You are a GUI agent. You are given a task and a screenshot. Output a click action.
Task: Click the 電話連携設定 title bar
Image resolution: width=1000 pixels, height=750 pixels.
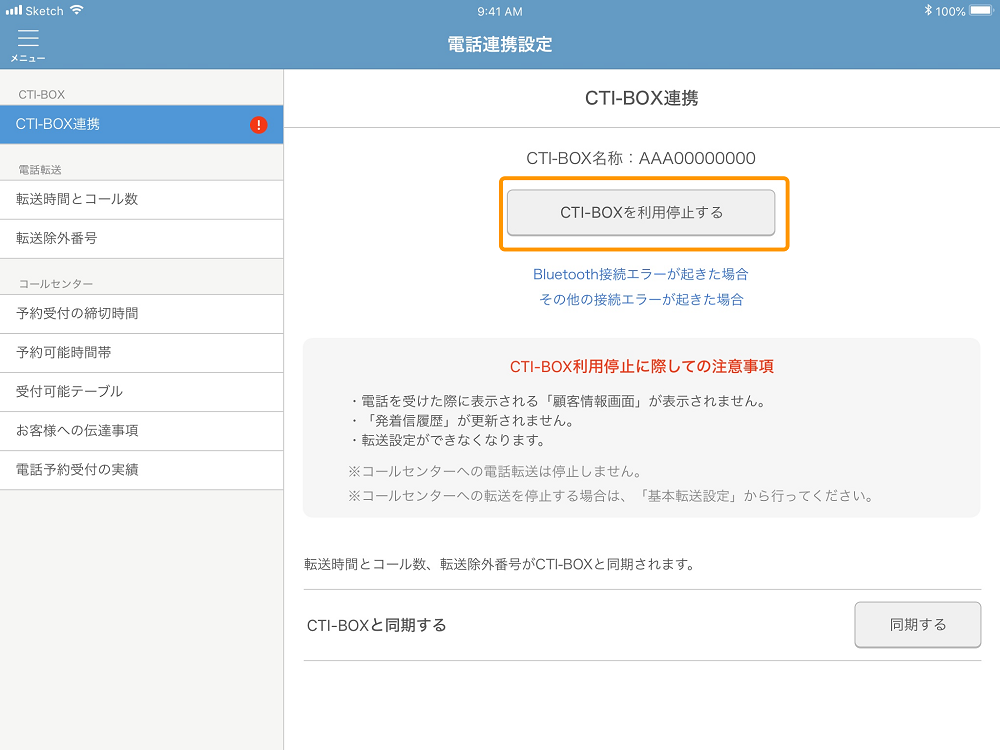[499, 44]
